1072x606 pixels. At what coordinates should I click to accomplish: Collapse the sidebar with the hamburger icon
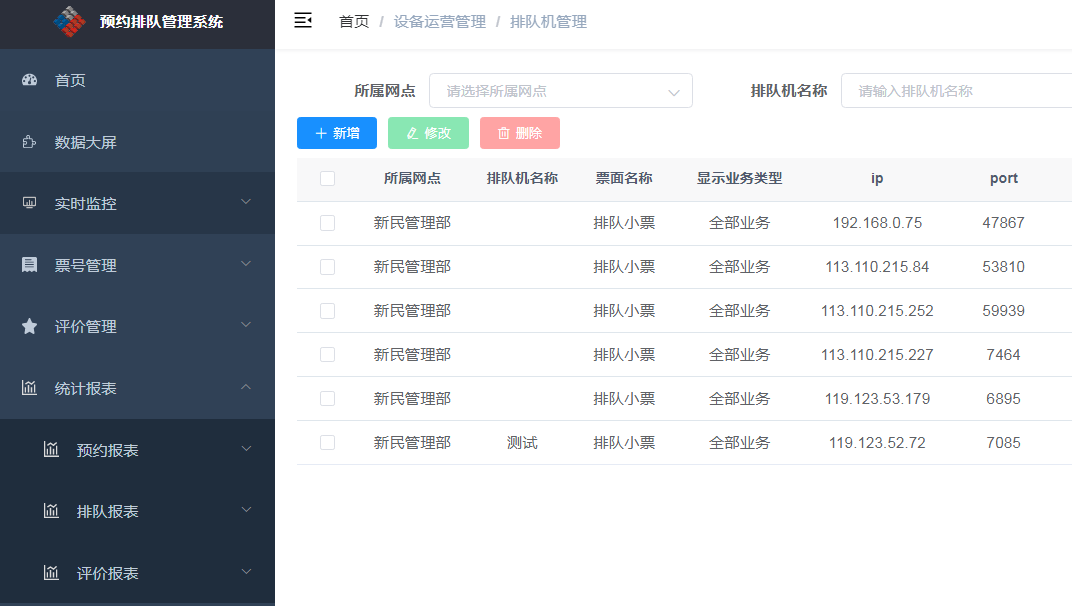tap(303, 20)
